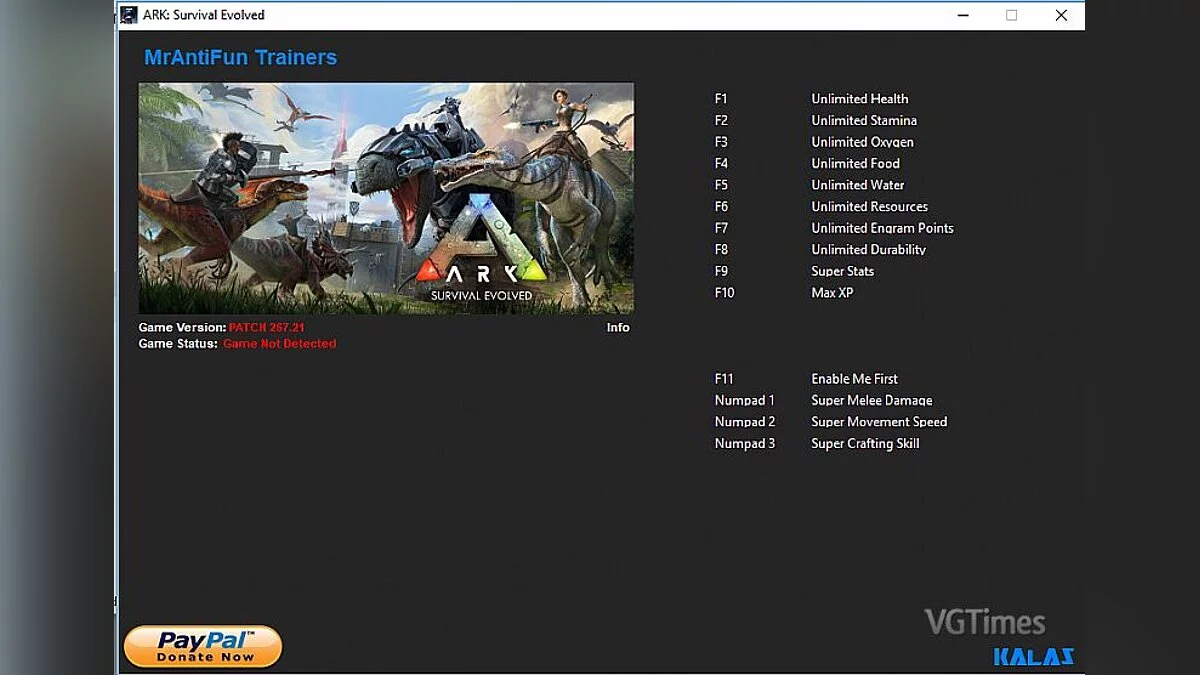Viewport: 1200px width, 675px height.
Task: Select the Unlimited Engram Points option
Action: click(x=882, y=228)
